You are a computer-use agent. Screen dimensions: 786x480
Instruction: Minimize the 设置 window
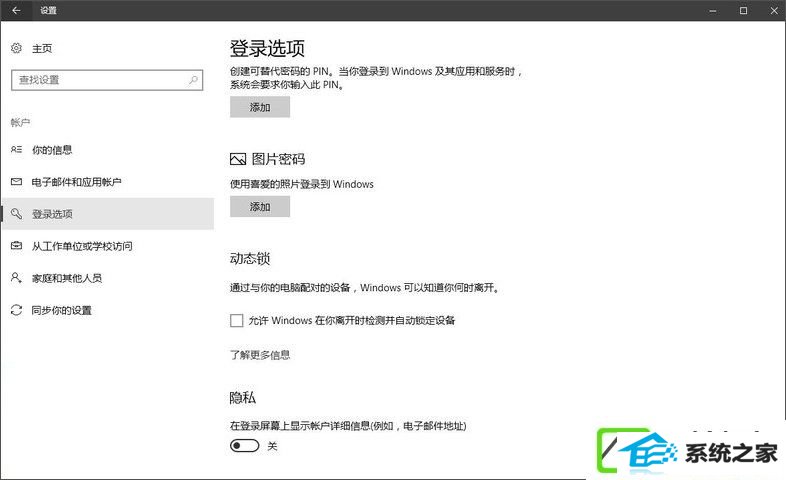[713, 11]
